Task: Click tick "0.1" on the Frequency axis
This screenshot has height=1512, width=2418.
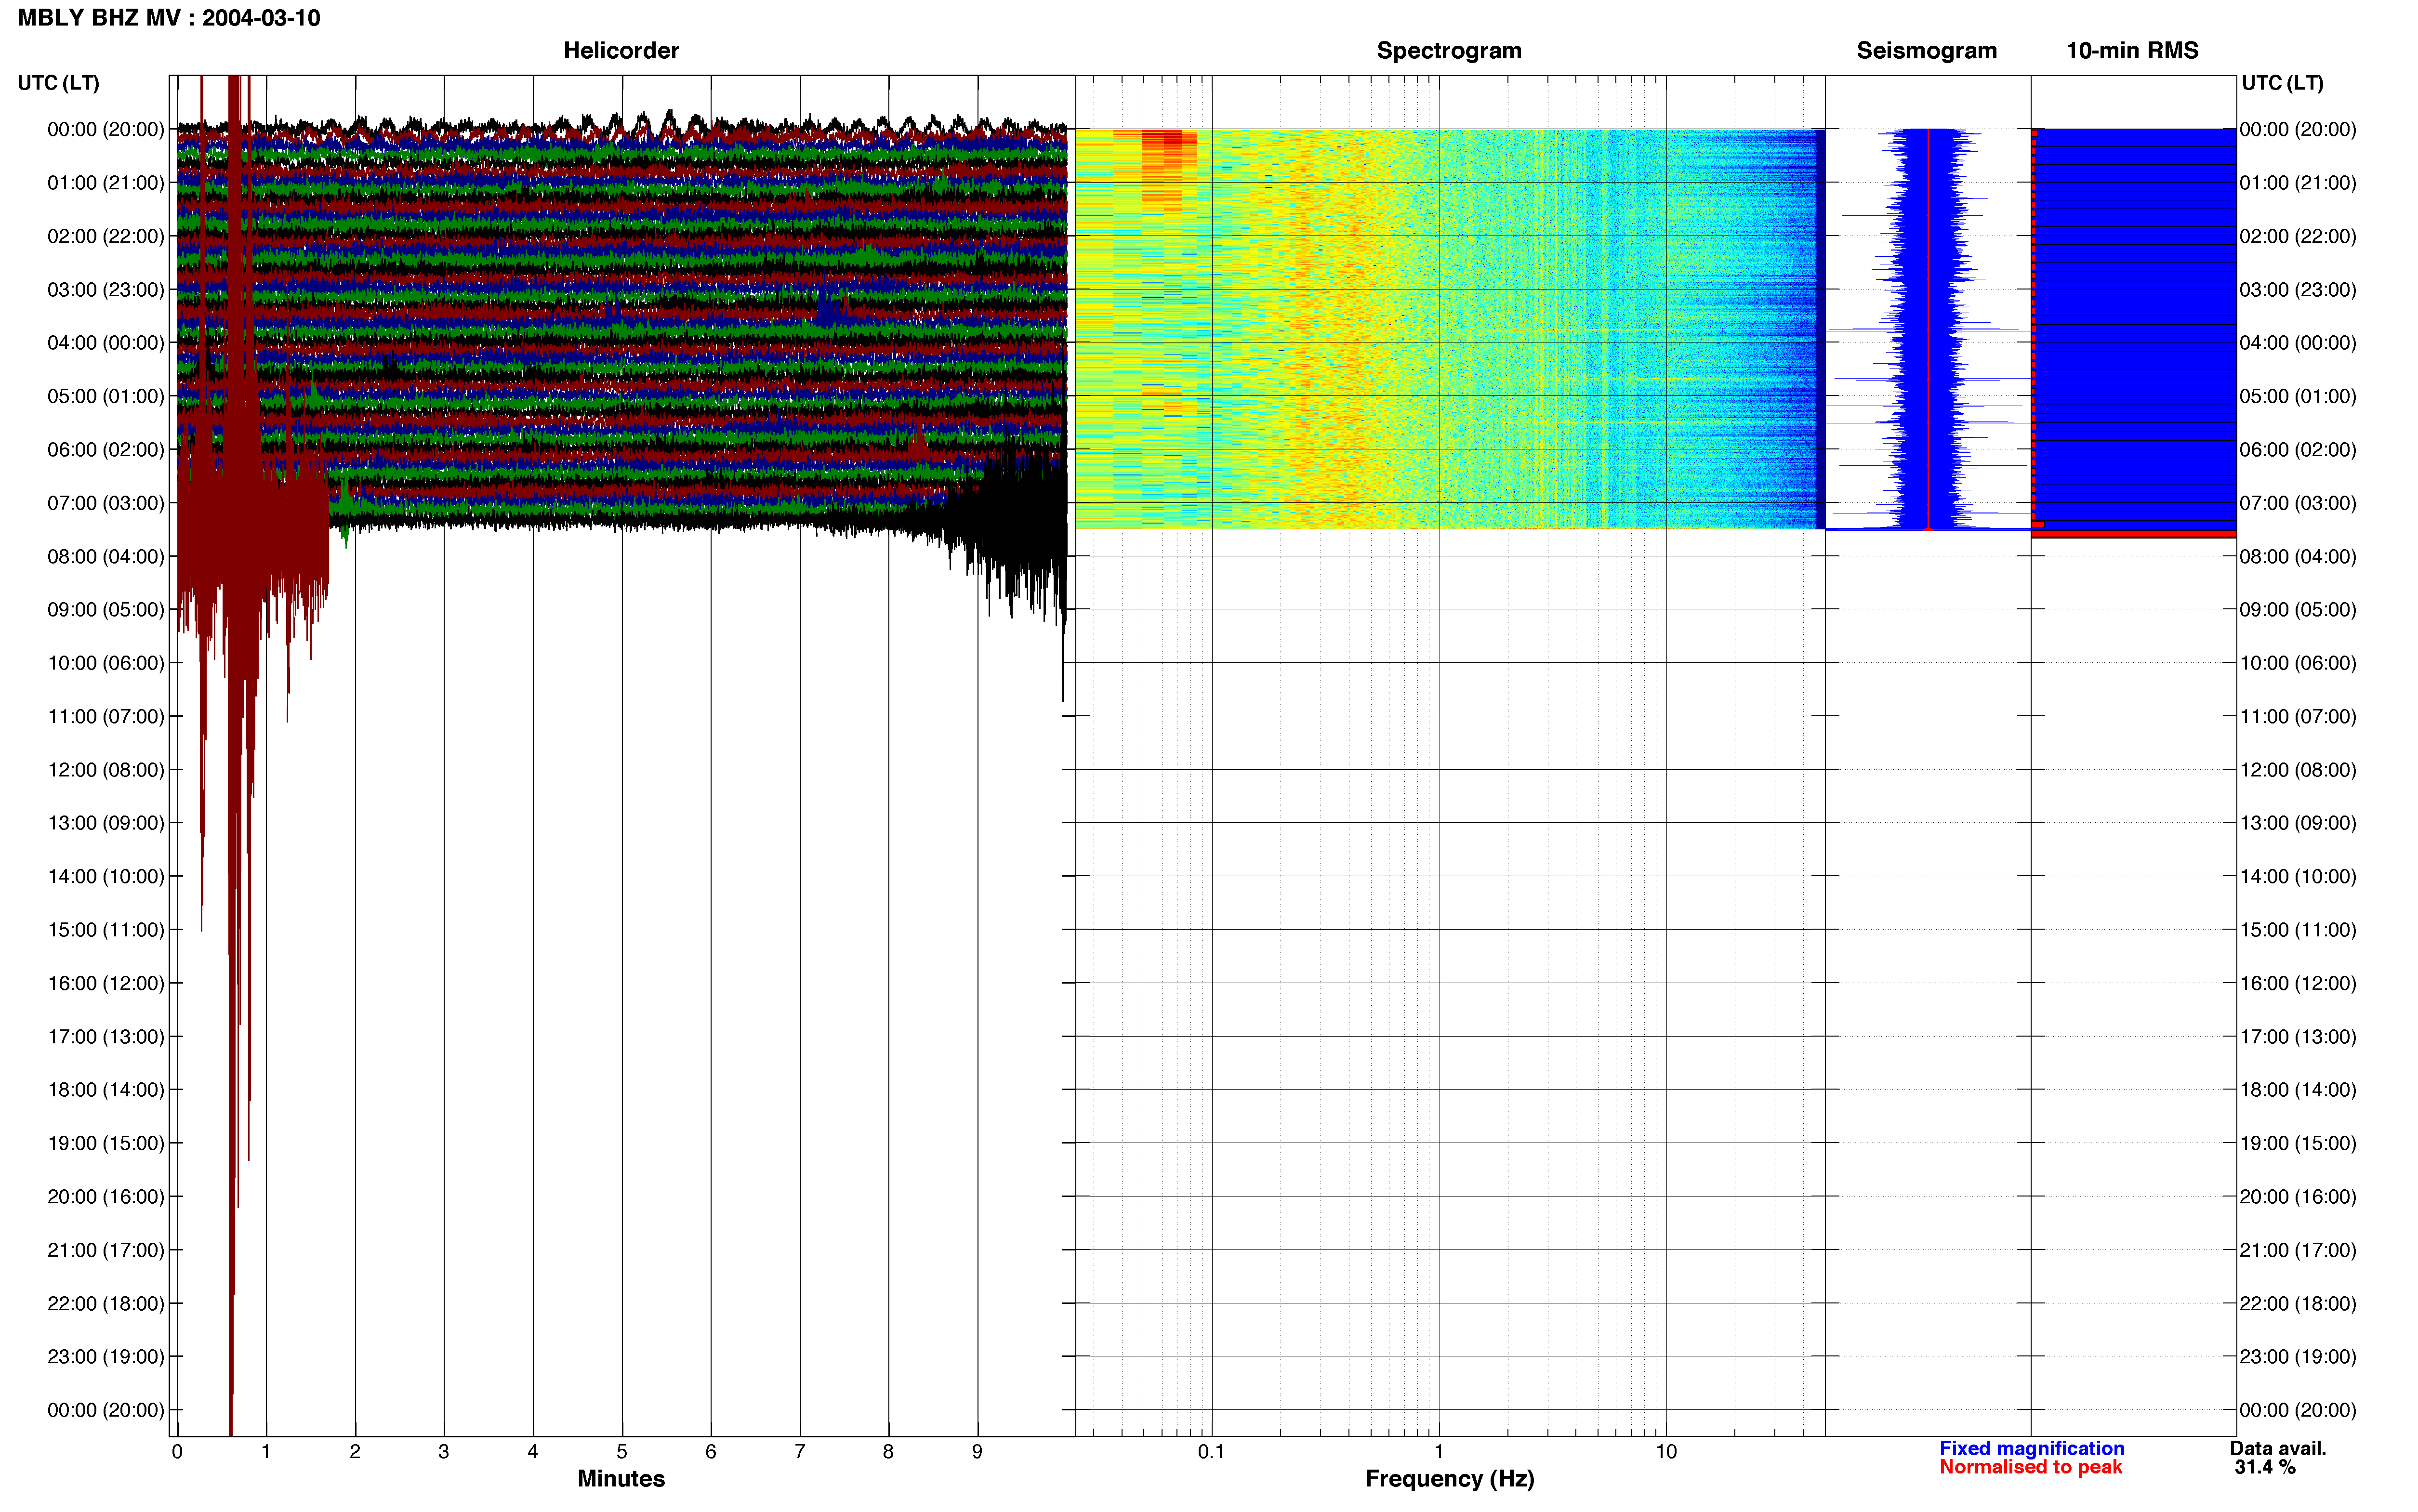Action: [x=1211, y=1452]
